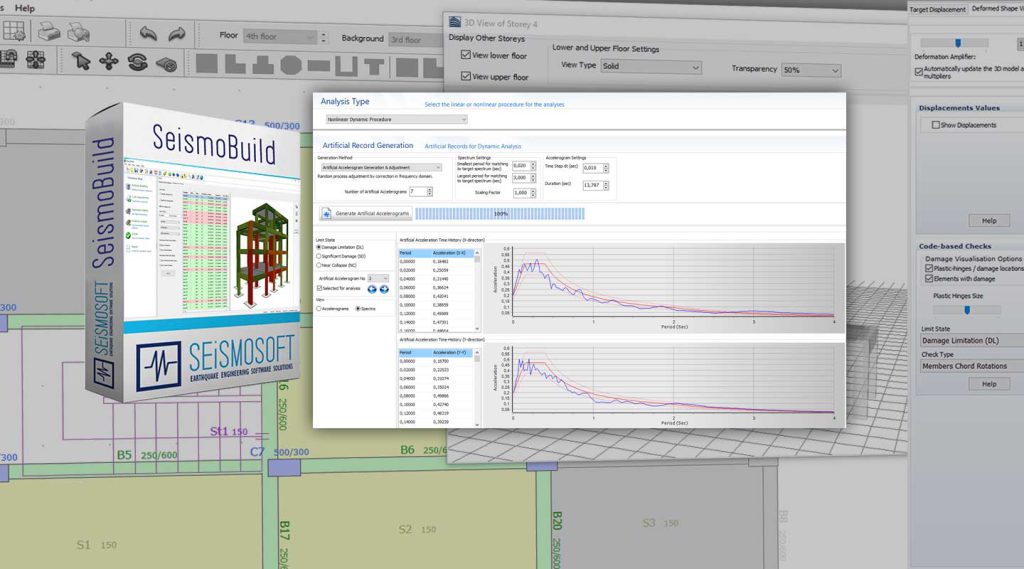Open Check Type dropdown Members Chord Rotations
Screen dimensions: 1024x569
click(x=972, y=366)
